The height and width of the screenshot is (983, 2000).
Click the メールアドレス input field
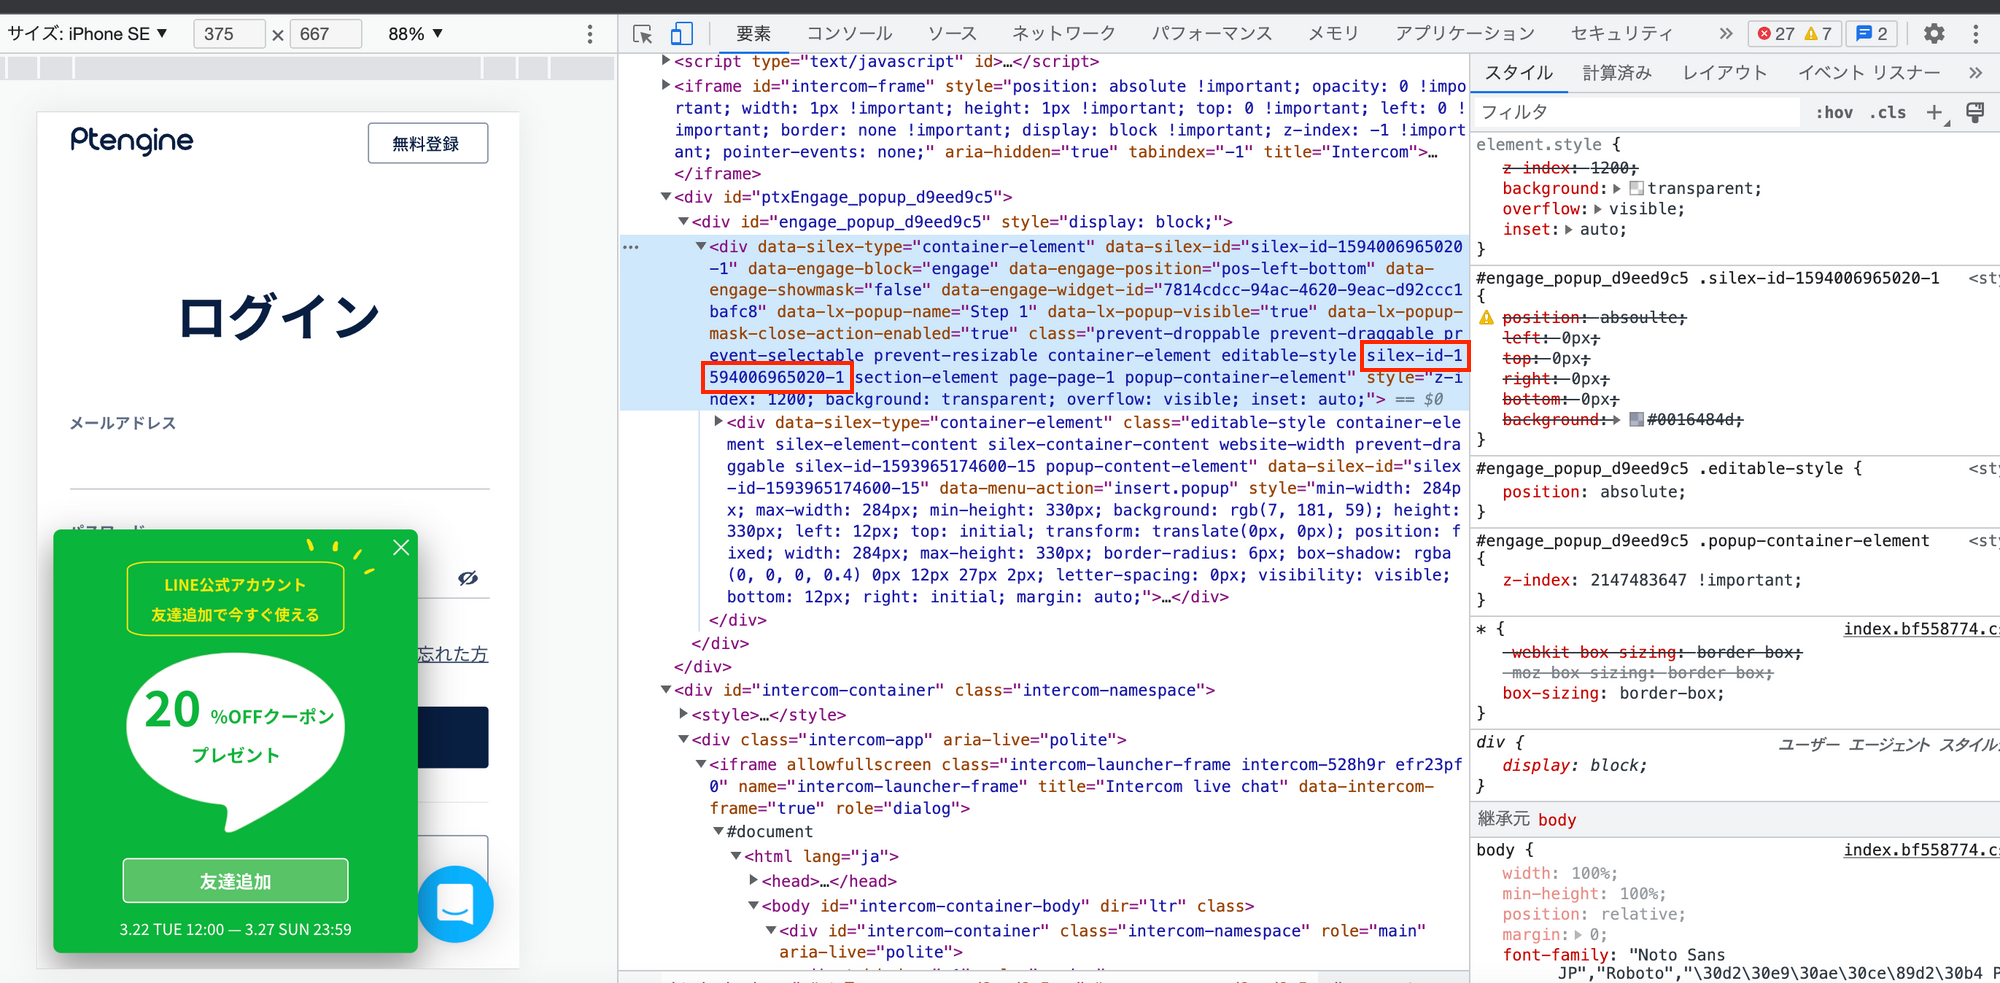click(280, 465)
